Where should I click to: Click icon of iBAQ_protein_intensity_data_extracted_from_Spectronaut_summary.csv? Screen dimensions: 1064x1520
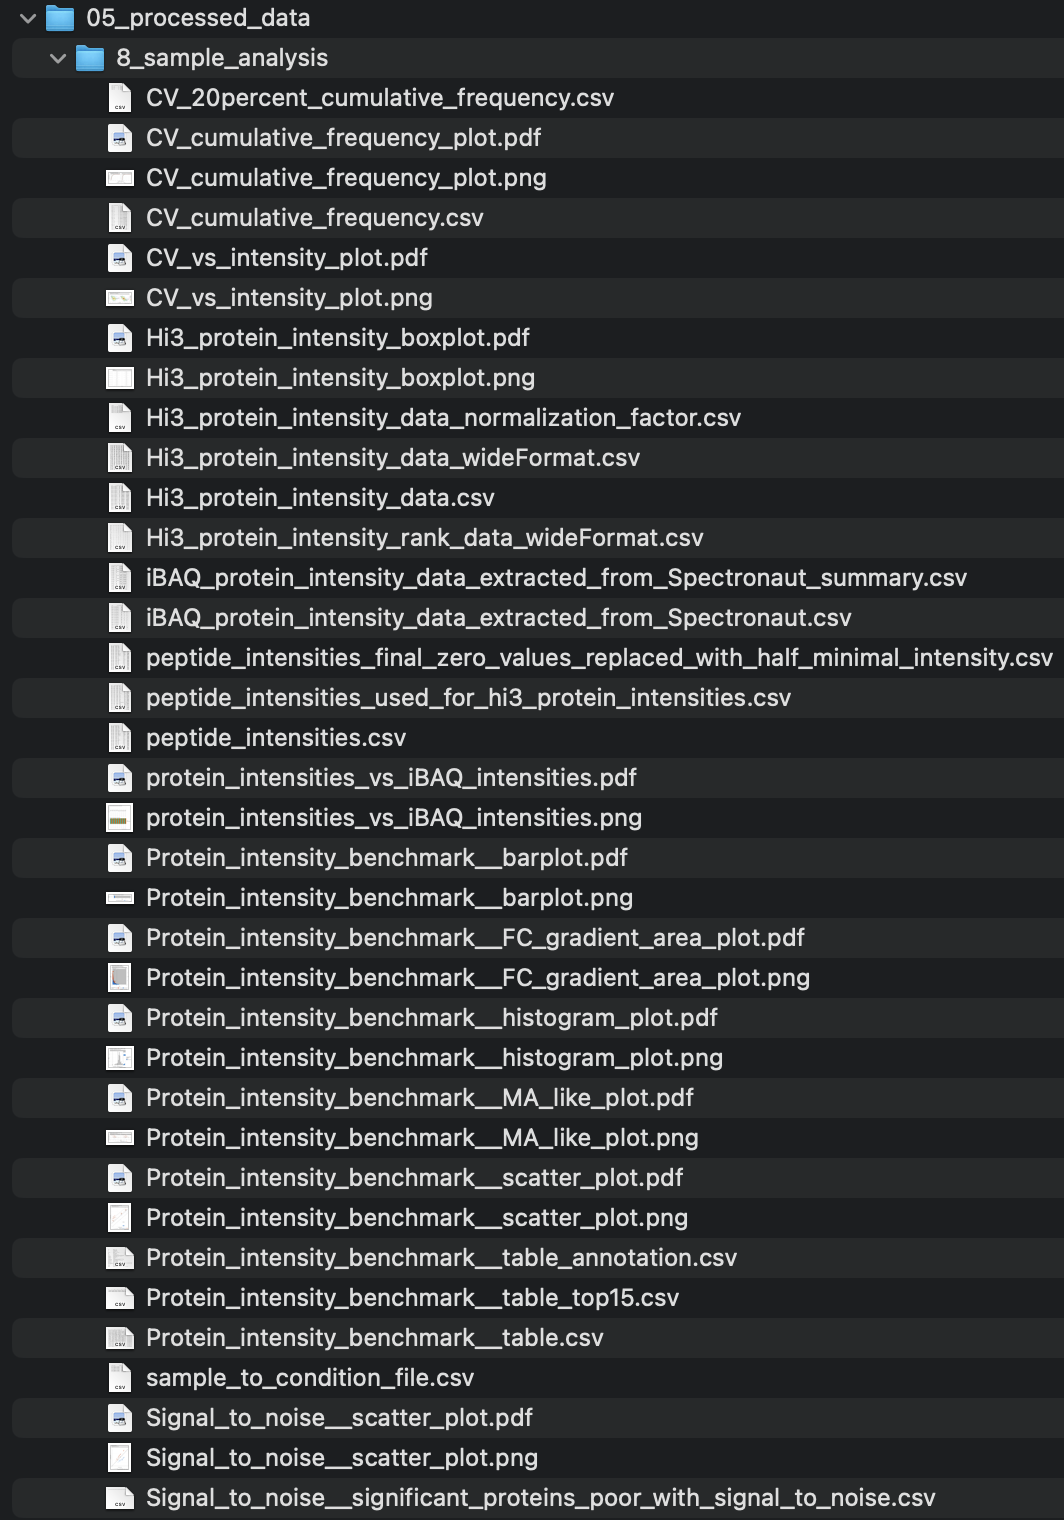(120, 578)
